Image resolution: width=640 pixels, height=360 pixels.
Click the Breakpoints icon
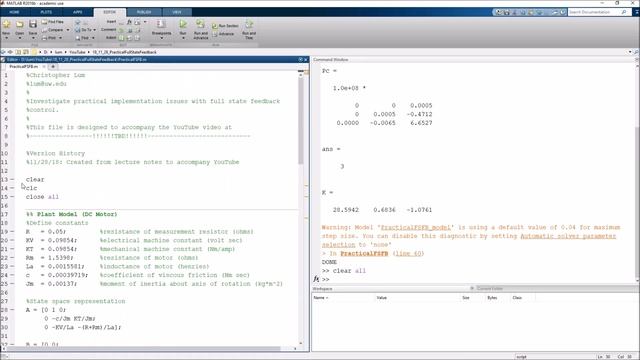[161, 24]
